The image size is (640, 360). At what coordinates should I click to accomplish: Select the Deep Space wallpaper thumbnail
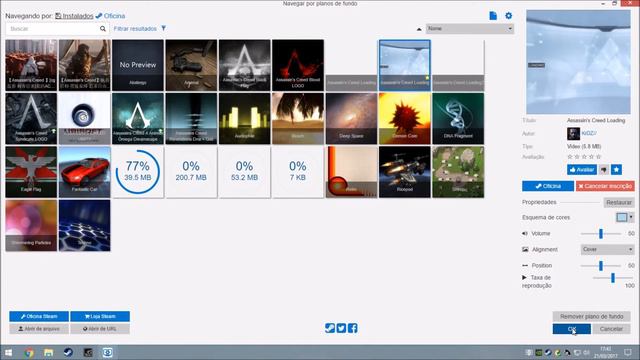coord(351,118)
